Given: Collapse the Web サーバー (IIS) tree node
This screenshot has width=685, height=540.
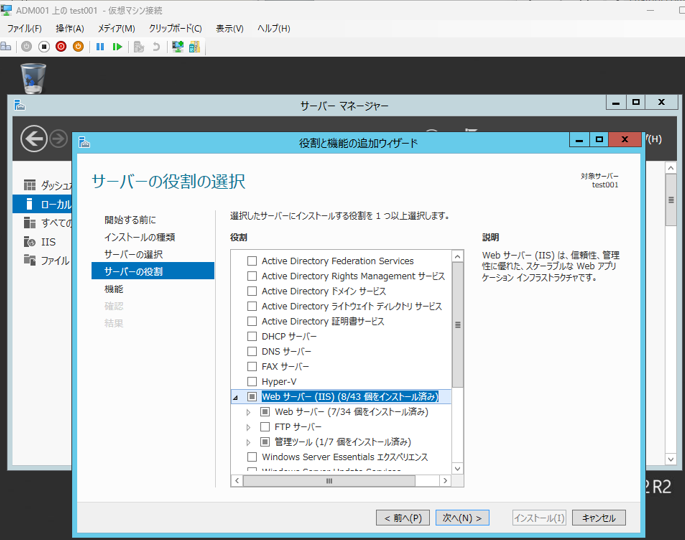Looking at the screenshot, I should click(236, 397).
